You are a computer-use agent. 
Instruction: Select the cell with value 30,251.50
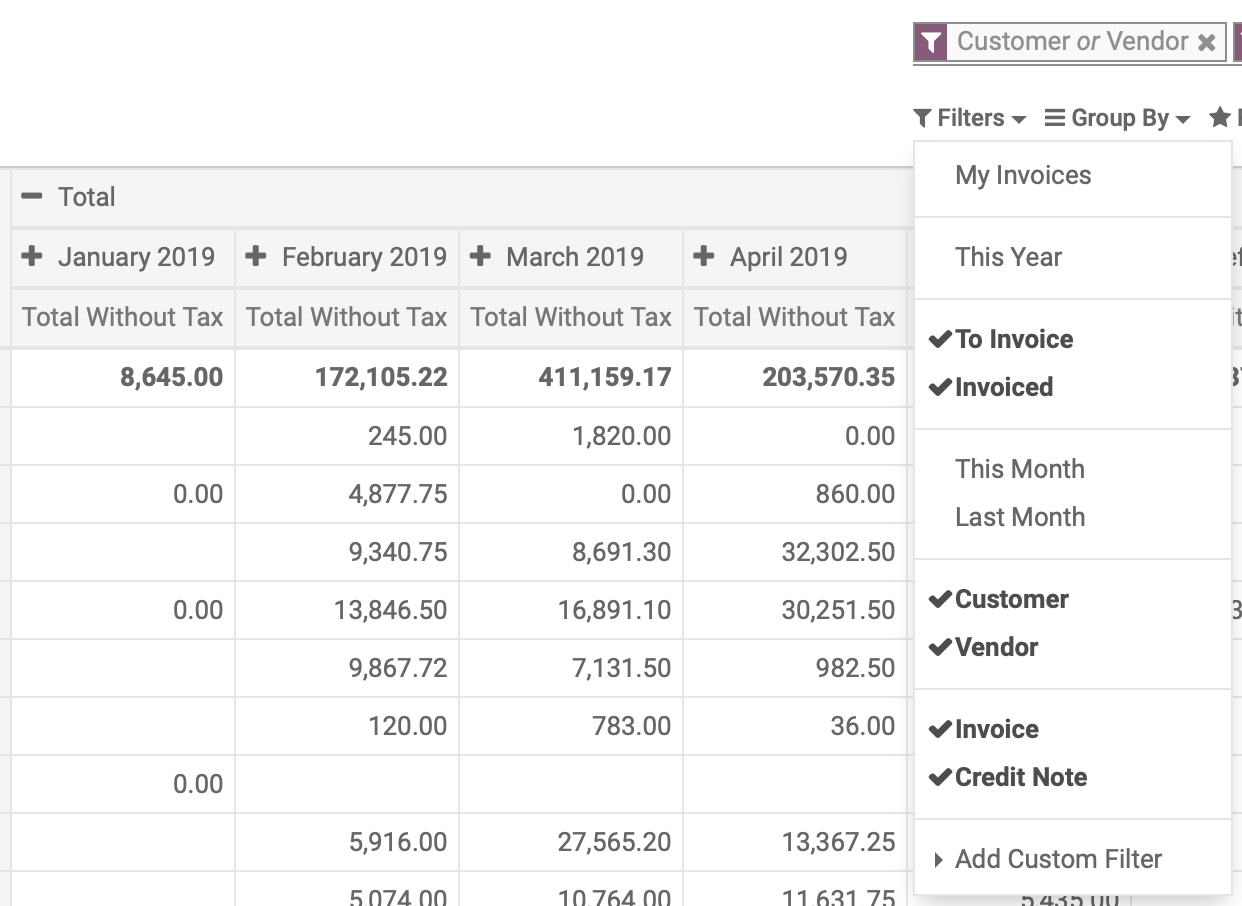click(795, 610)
